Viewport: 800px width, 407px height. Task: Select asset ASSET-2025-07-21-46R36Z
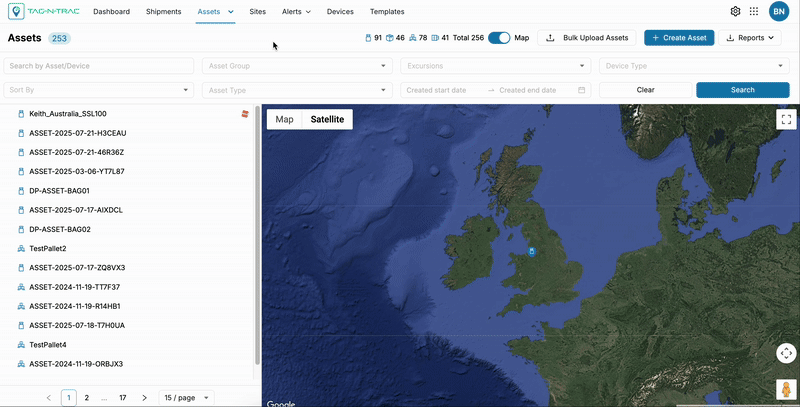pyautogui.click(x=77, y=152)
